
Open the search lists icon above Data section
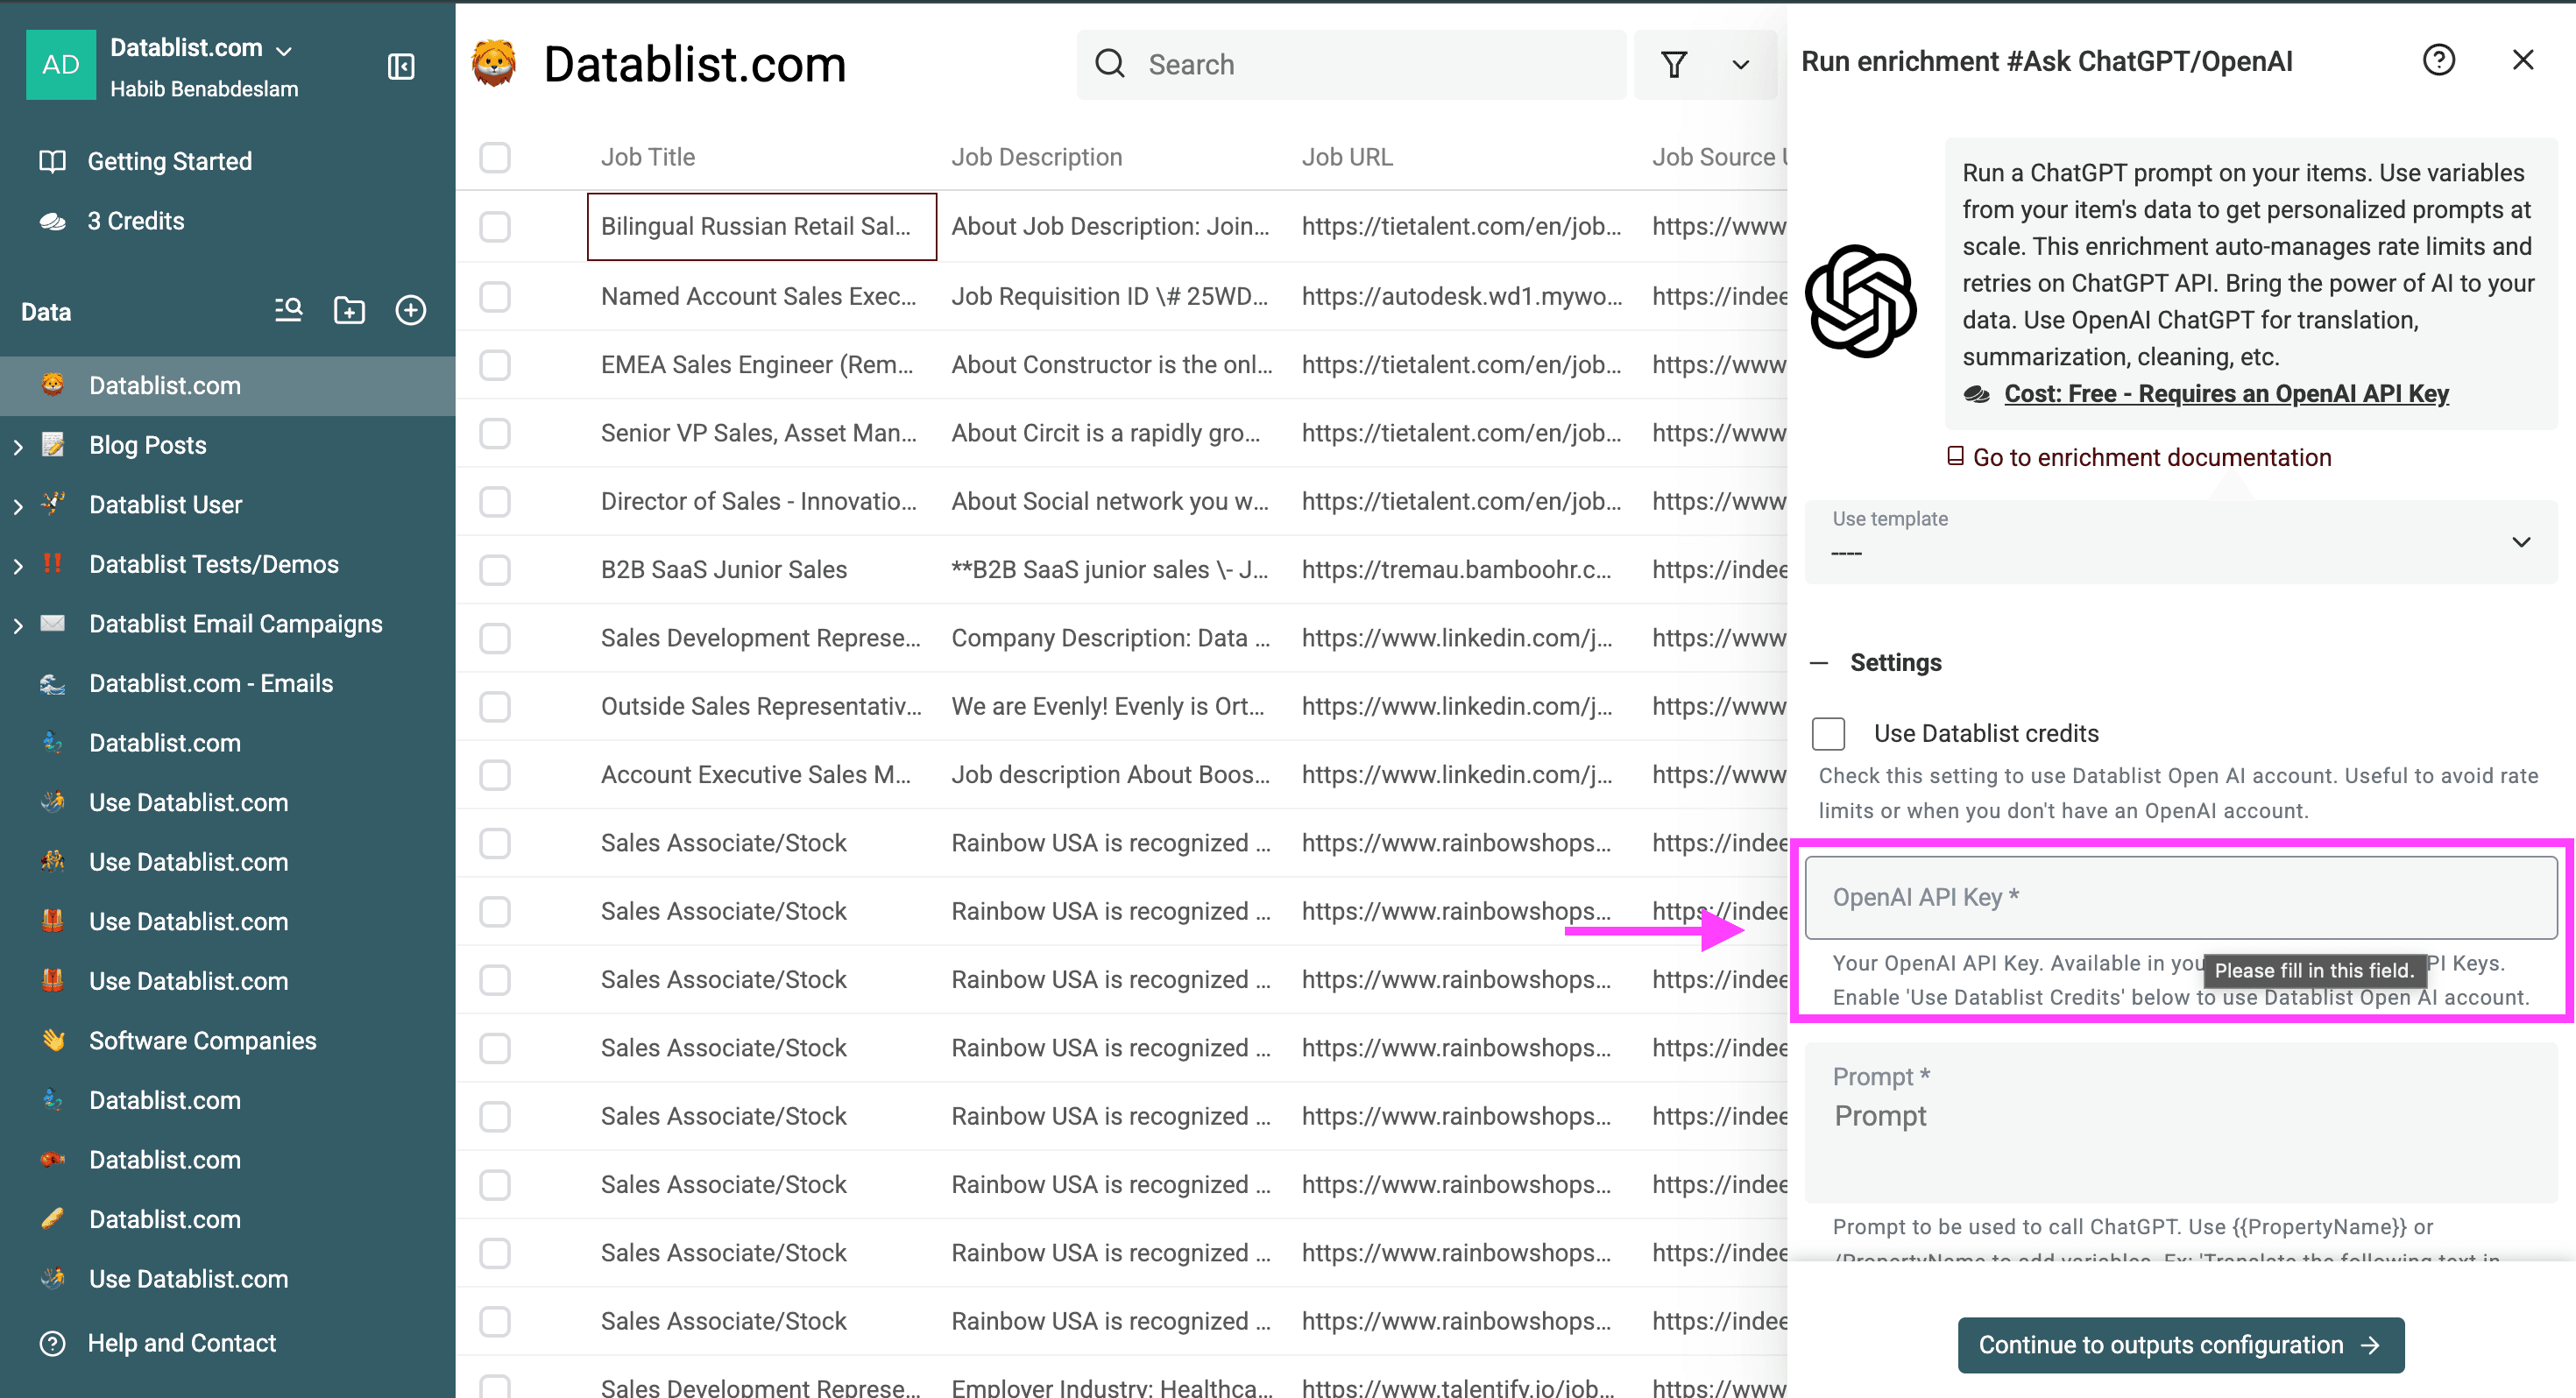[x=288, y=310]
